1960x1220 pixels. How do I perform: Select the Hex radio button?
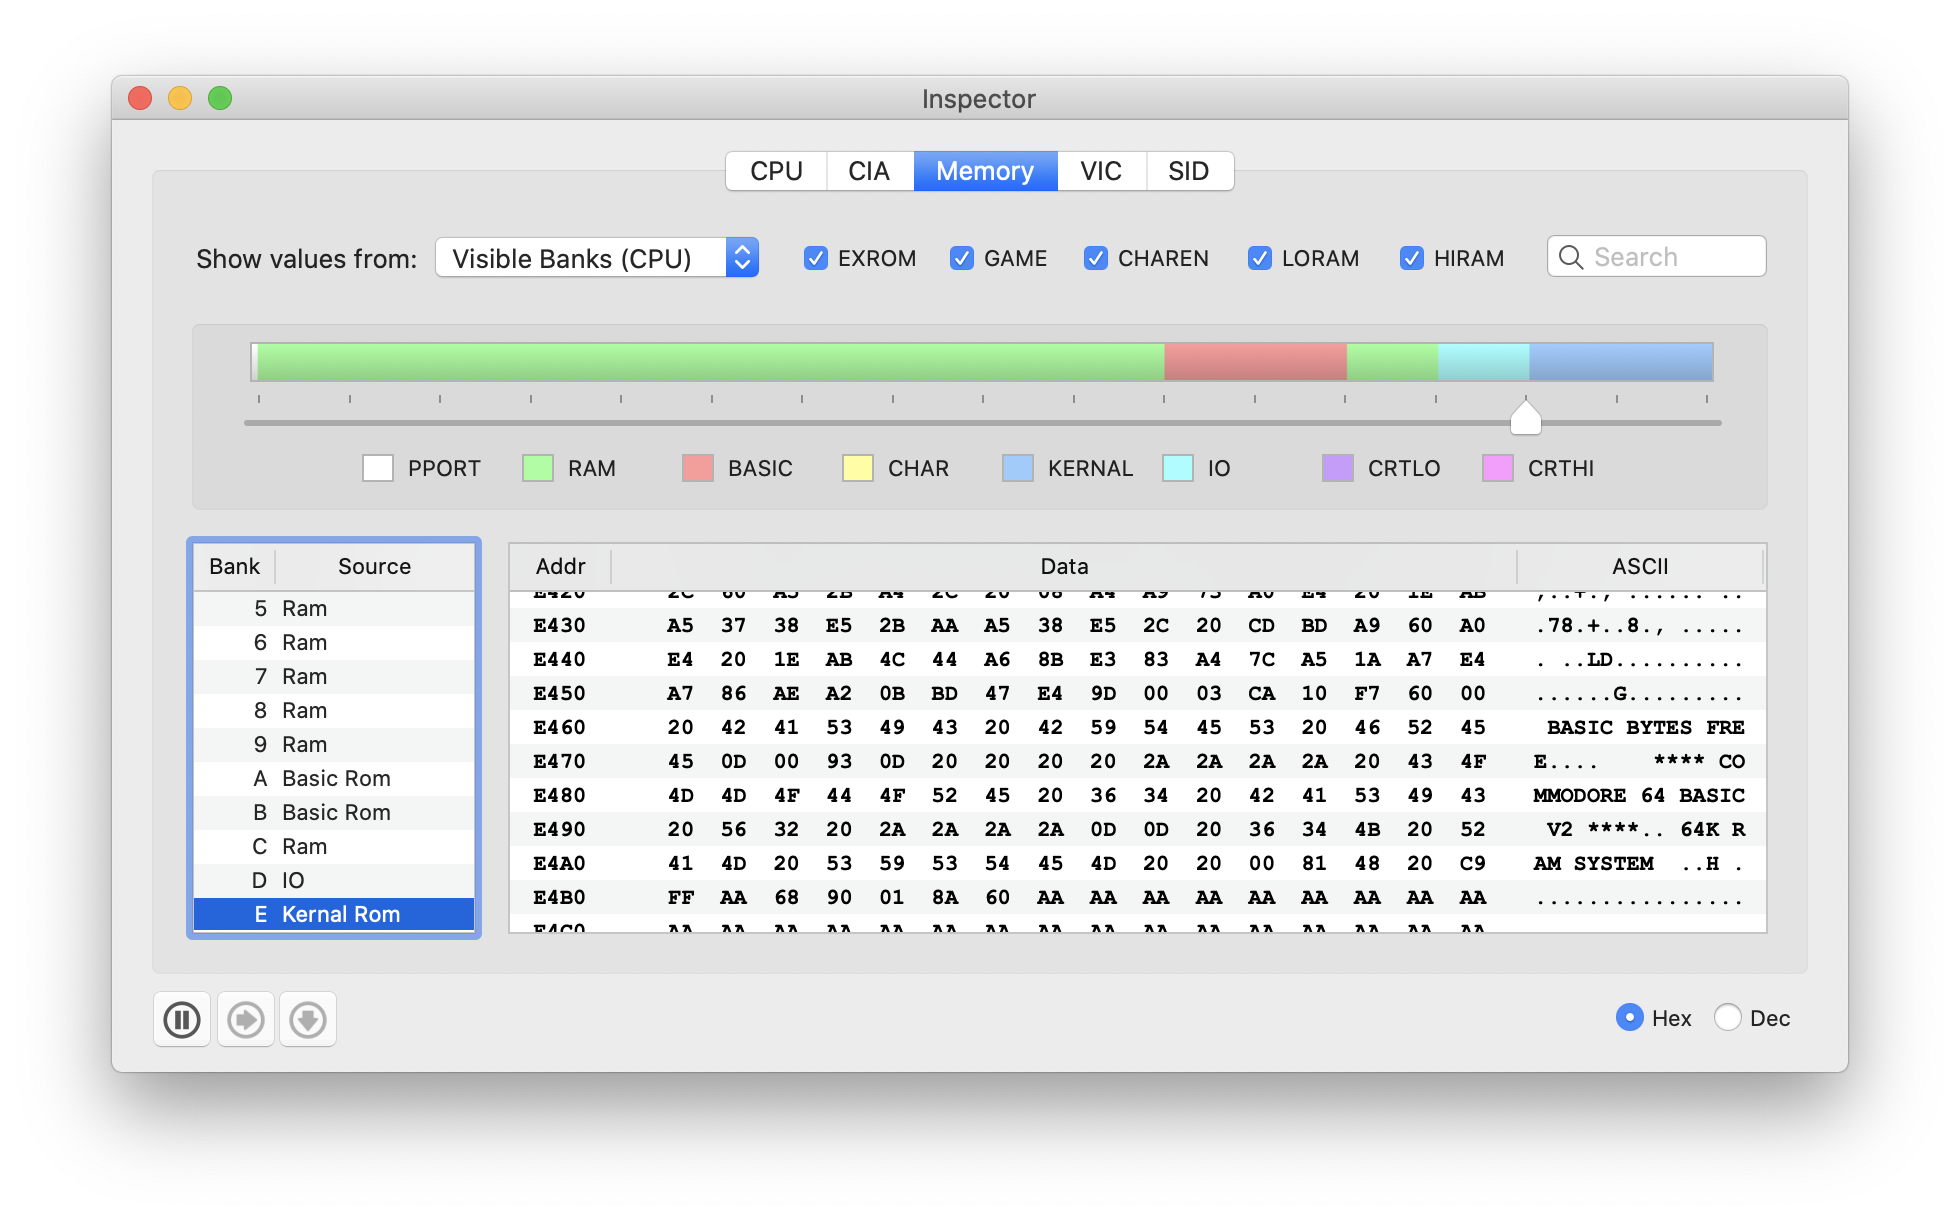coord(1630,1018)
